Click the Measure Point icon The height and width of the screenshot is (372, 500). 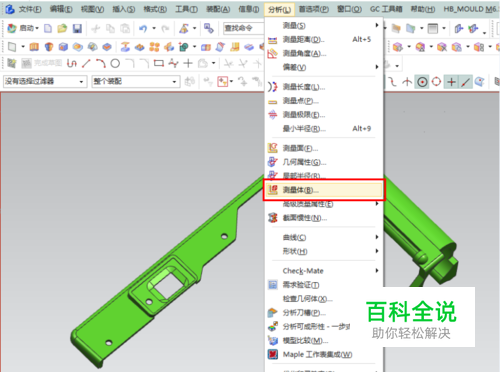pos(273,101)
